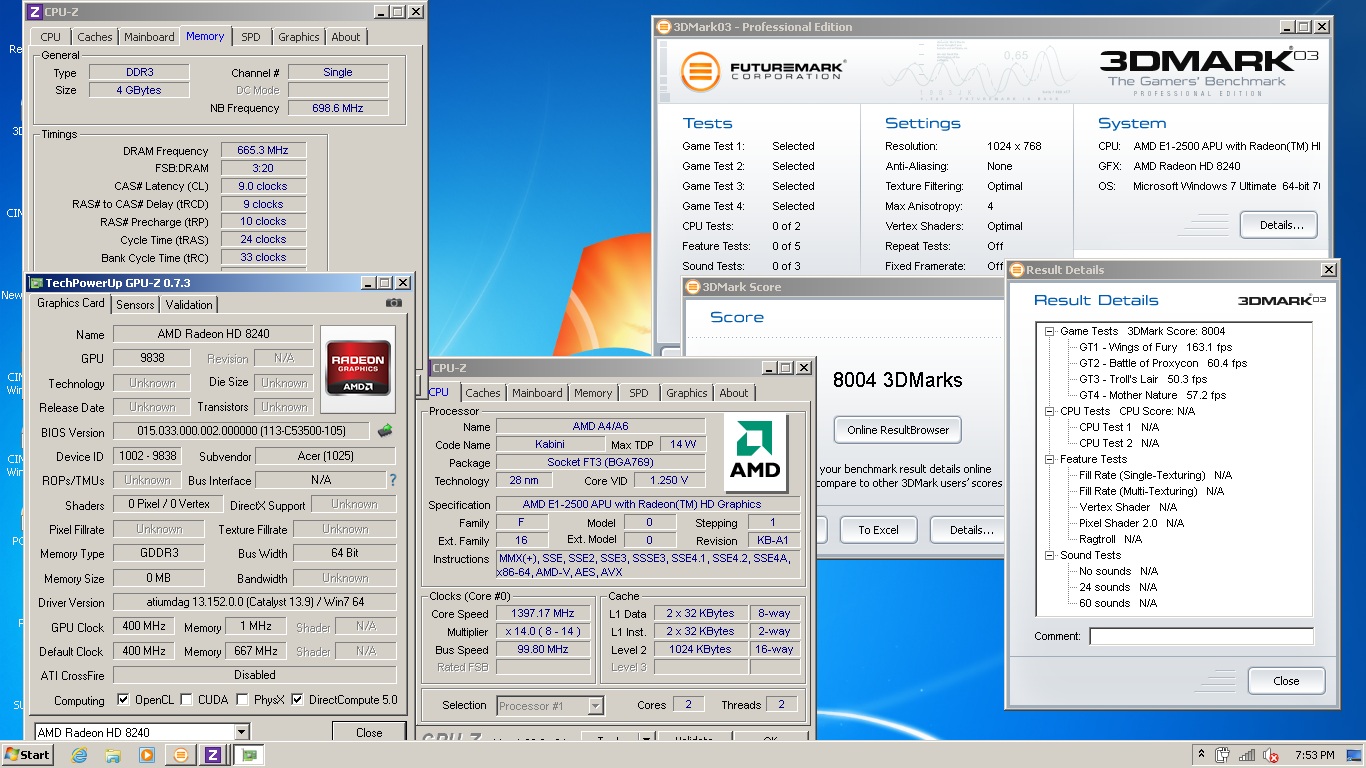Click the network signal tray icon
Screen dimensions: 1366x768
(x=1248, y=755)
